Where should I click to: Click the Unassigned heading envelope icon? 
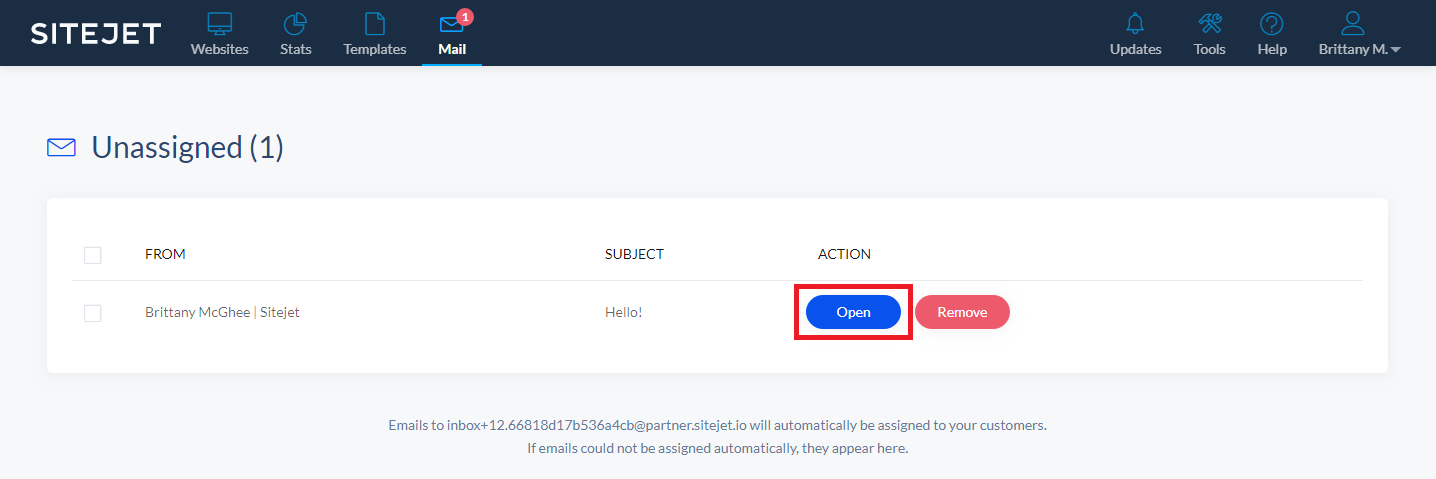pos(62,148)
